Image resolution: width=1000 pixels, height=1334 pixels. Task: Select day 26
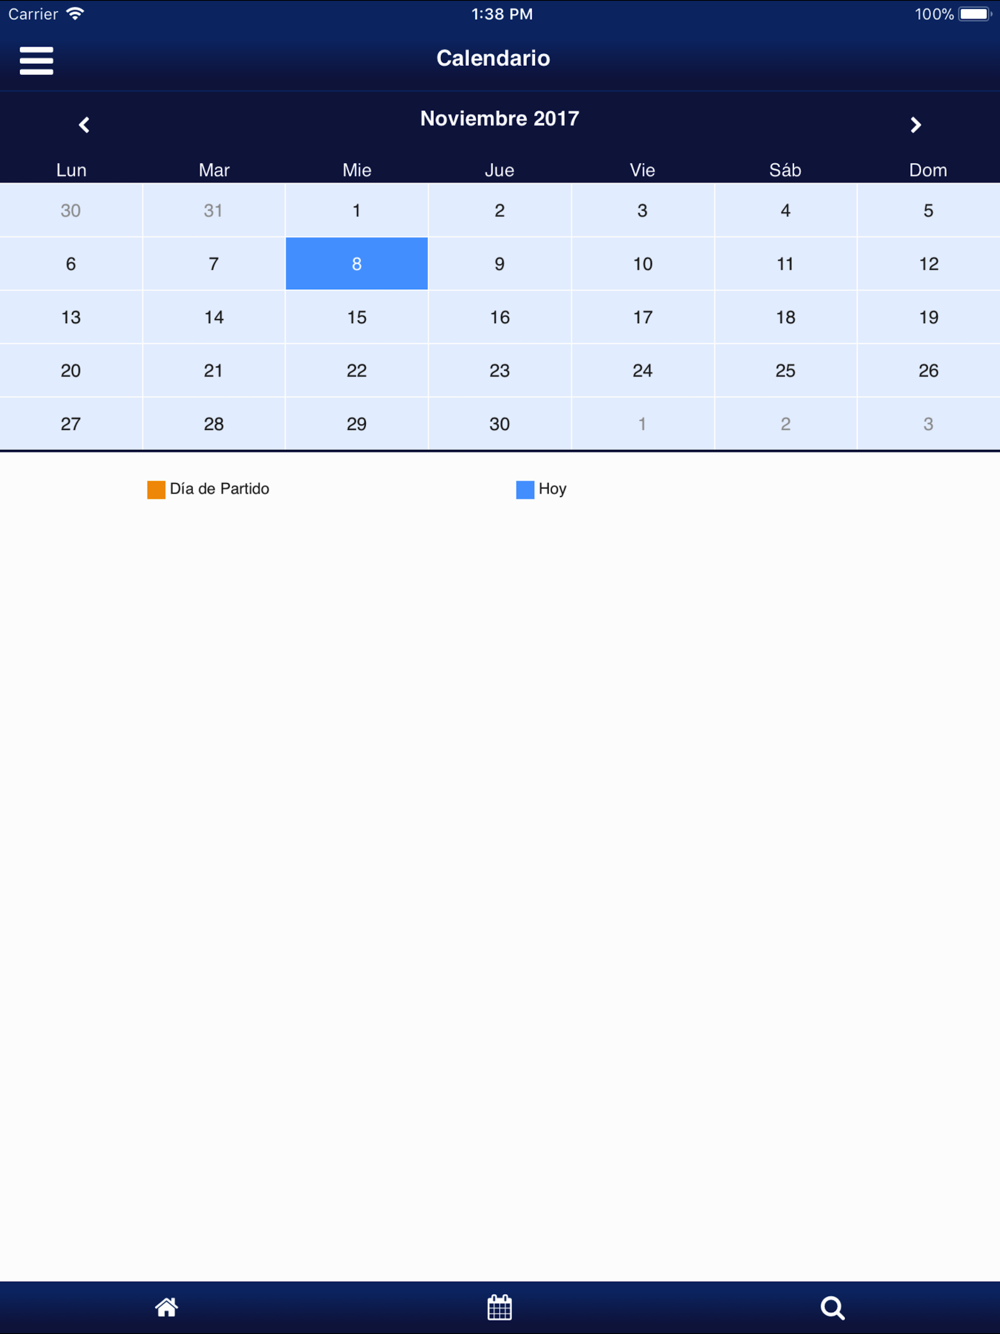929,370
